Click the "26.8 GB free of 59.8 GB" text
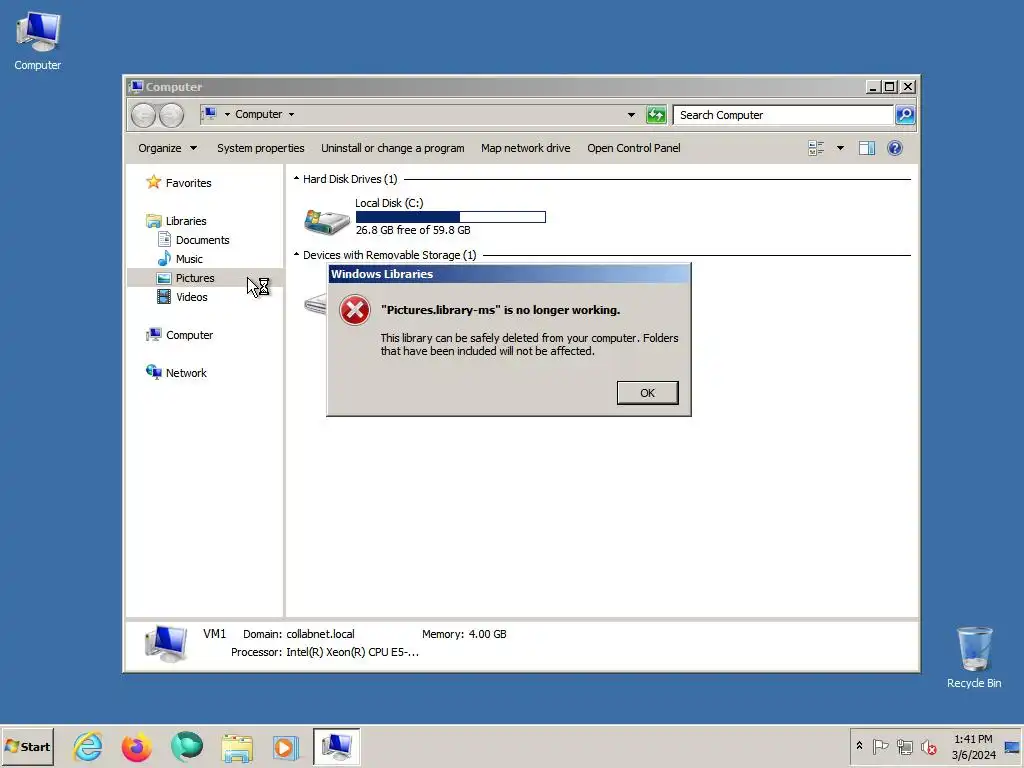The image size is (1024, 768). click(x=413, y=230)
